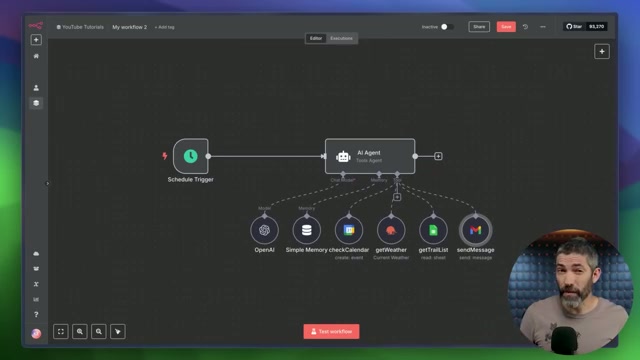Add a tool under the AI Agent Tool connector
The height and width of the screenshot is (360, 640).
(x=397, y=197)
